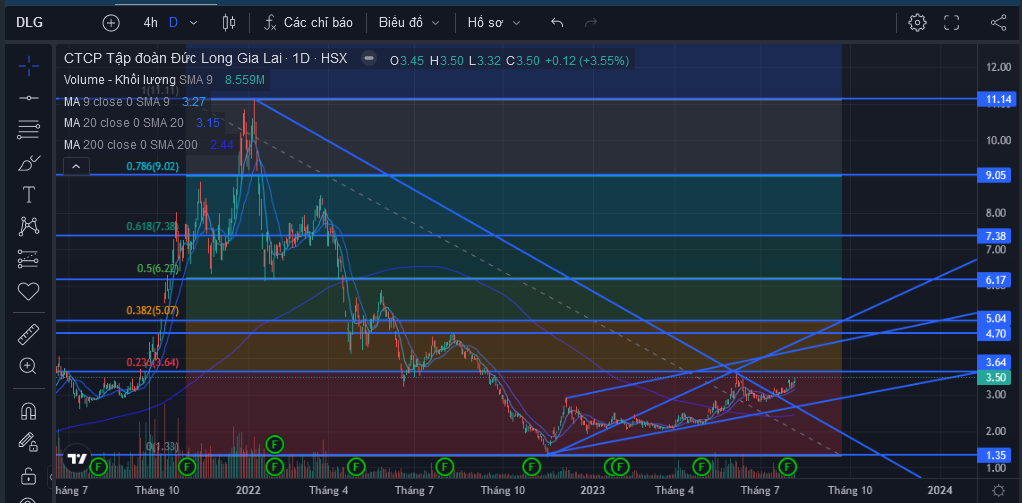This screenshot has width=1022, height=503.
Task: Open the favorites heart icon
Action: [x=28, y=291]
